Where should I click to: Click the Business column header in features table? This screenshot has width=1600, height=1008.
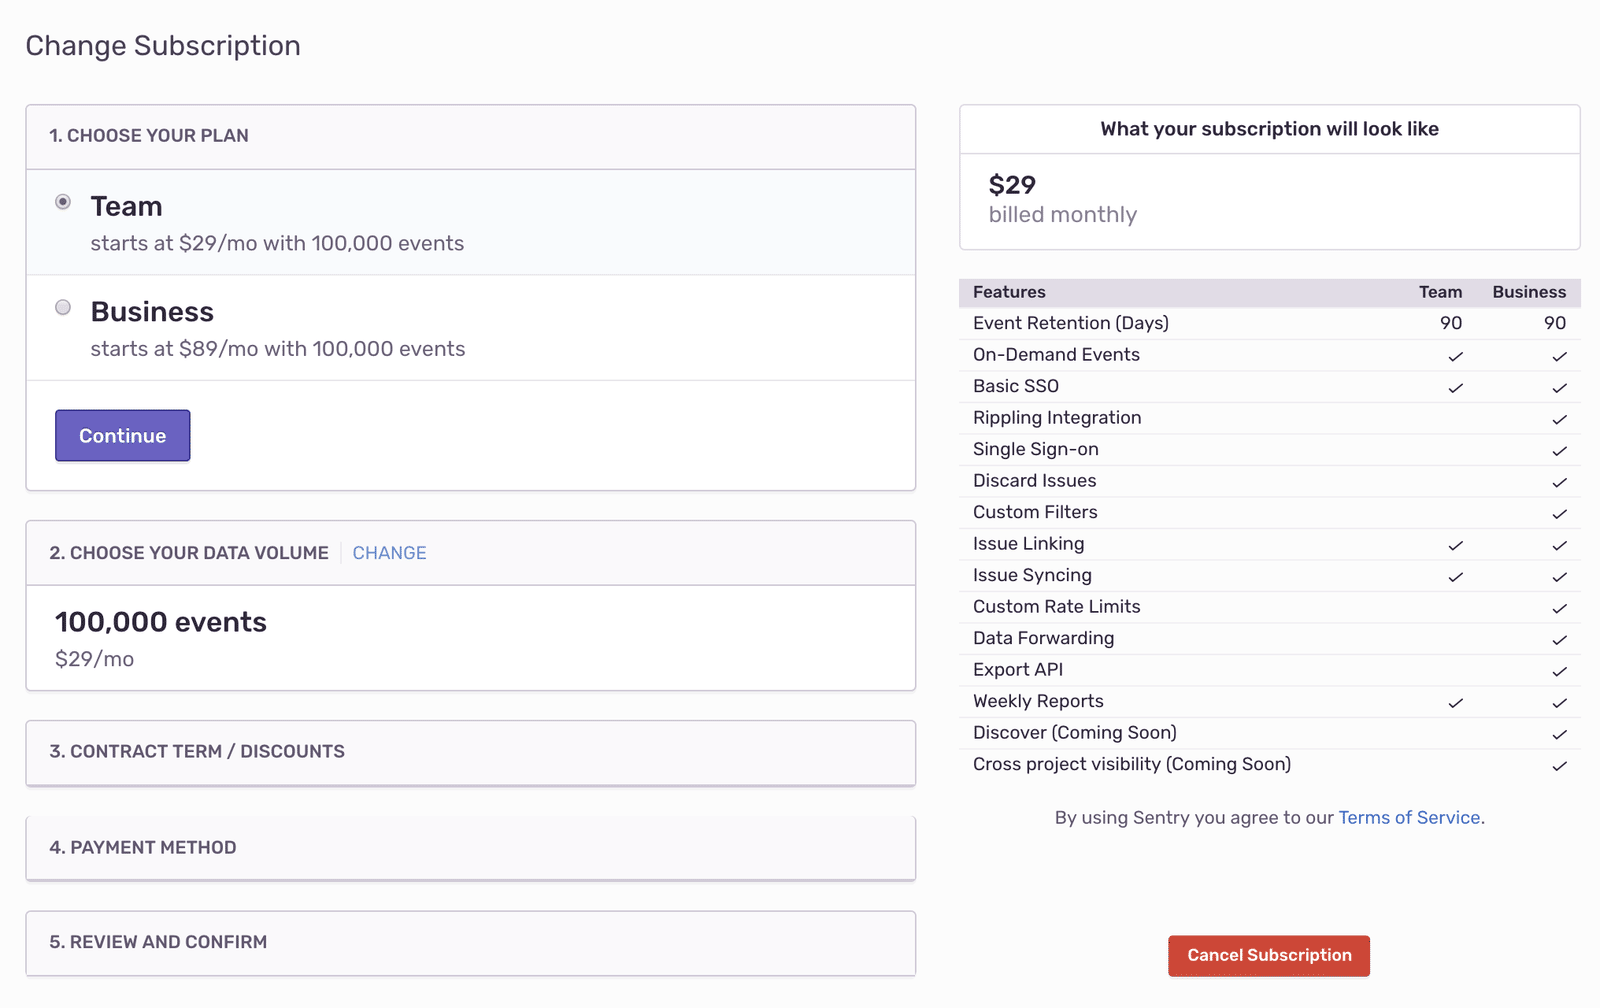click(1529, 292)
